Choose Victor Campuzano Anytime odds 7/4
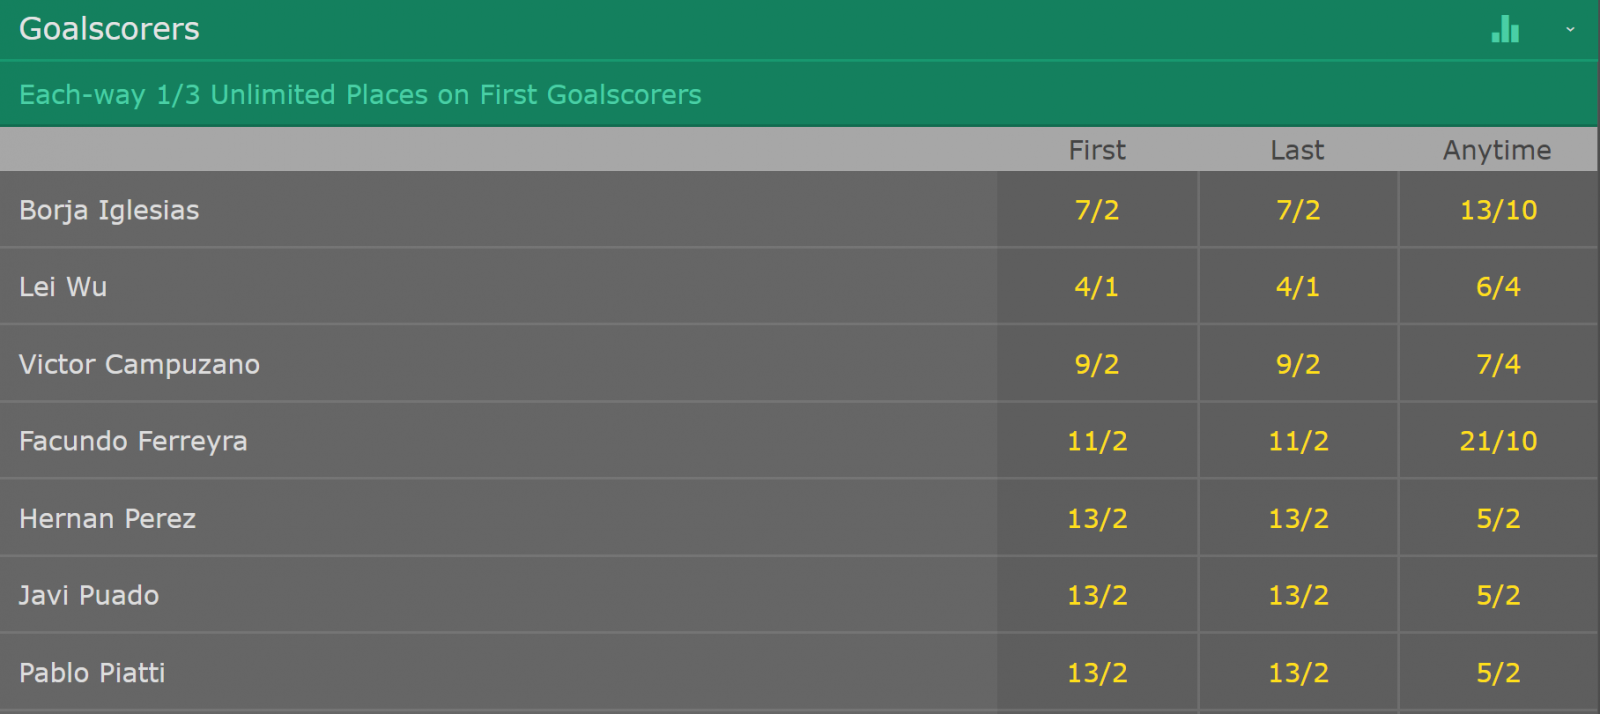 tap(1498, 364)
